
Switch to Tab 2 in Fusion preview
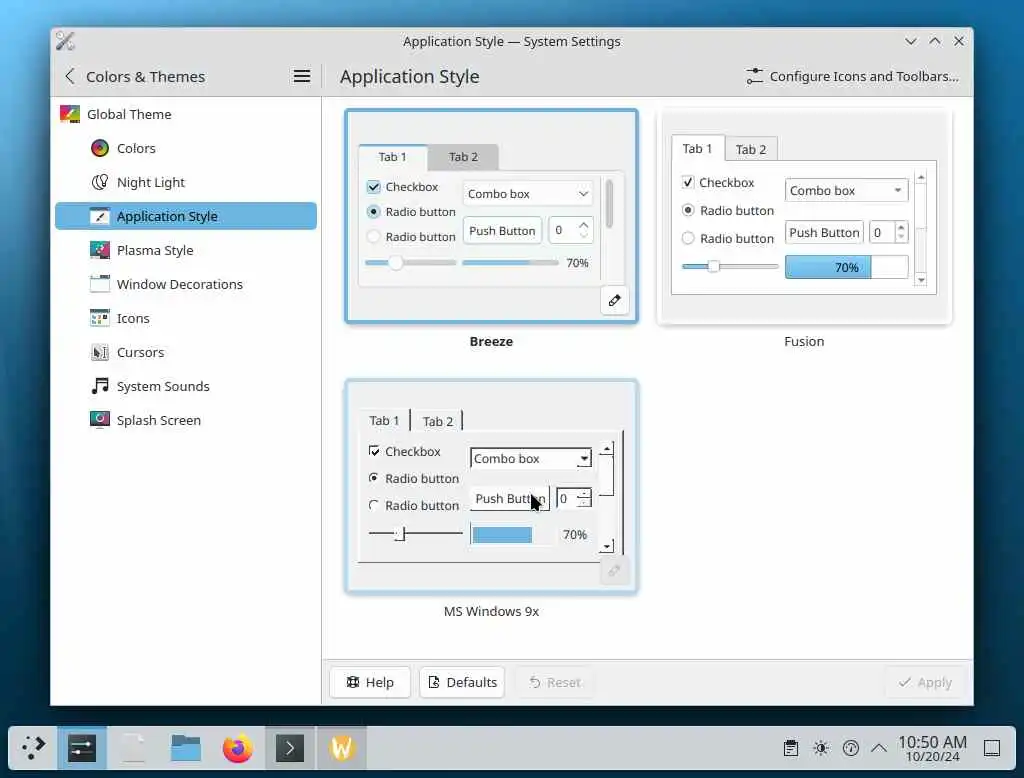coord(751,150)
